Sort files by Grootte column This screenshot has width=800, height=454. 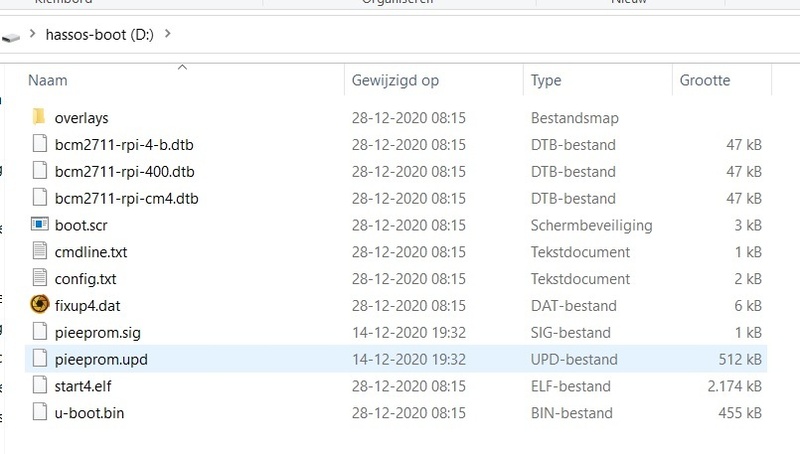click(x=704, y=80)
